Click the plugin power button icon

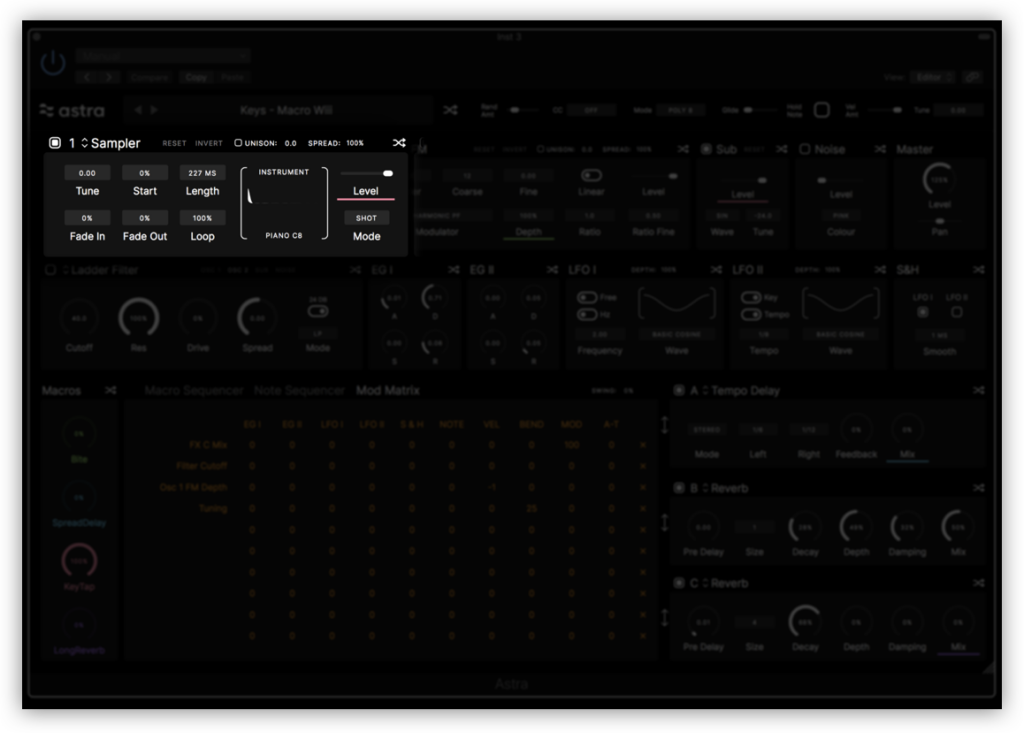click(53, 64)
